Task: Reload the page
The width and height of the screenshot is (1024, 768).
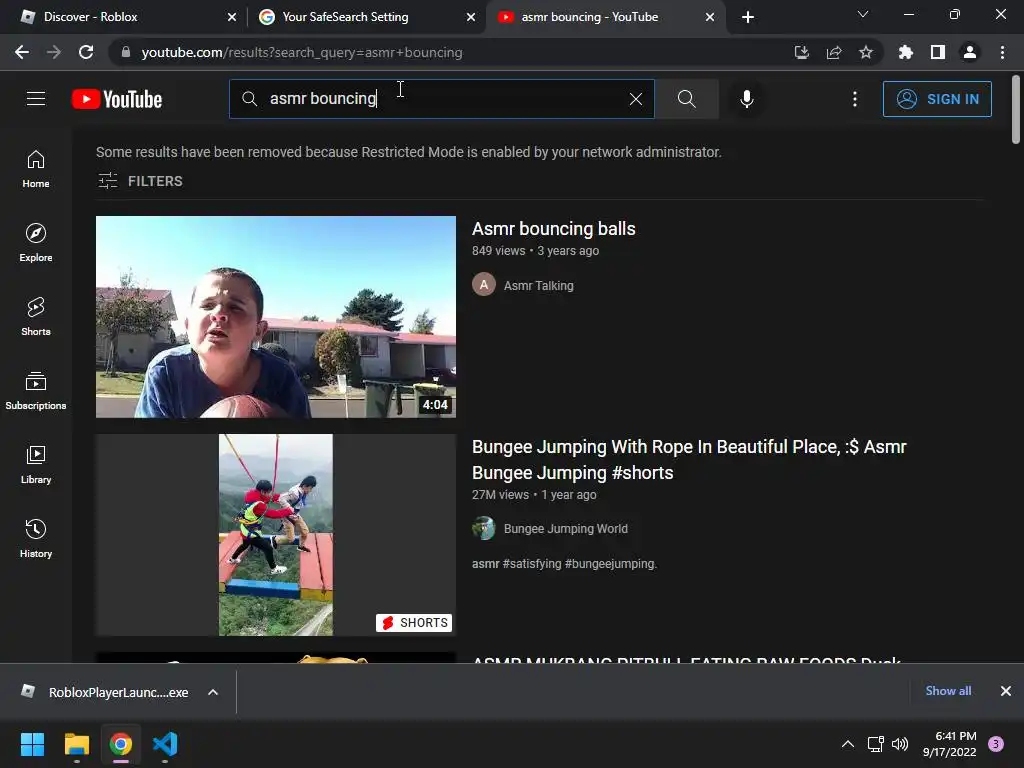Action: tap(86, 52)
